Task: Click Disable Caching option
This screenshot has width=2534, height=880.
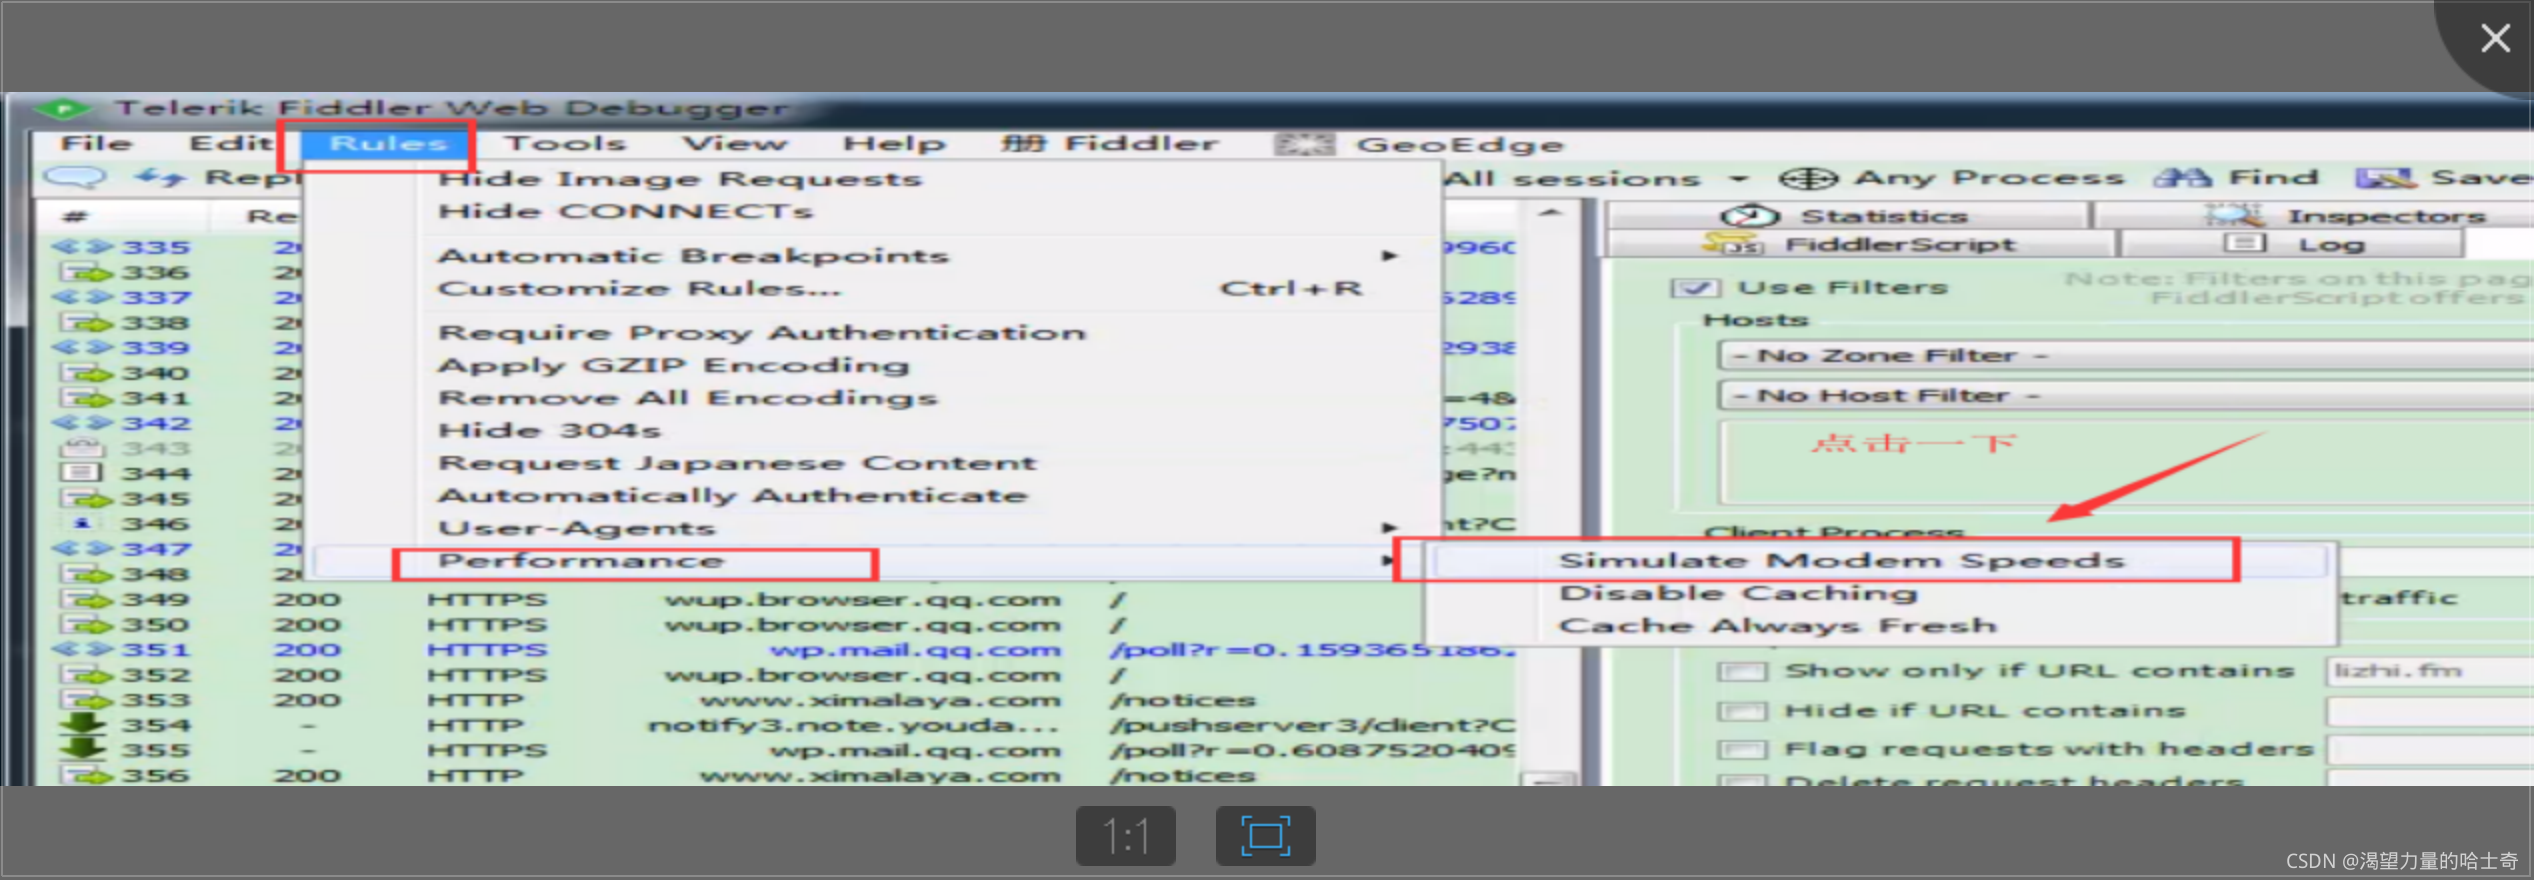Action: [x=1738, y=594]
